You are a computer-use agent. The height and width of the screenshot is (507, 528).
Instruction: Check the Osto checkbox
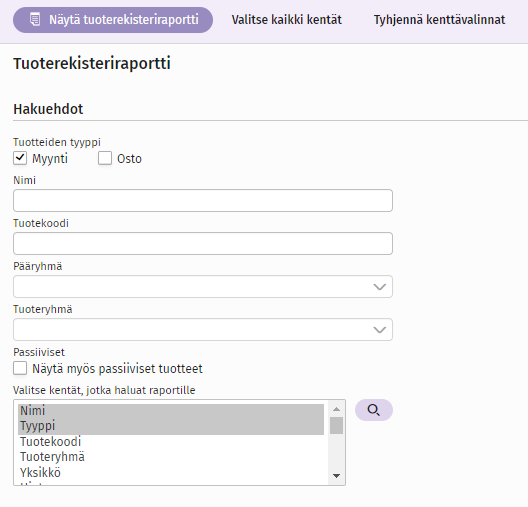coord(105,158)
